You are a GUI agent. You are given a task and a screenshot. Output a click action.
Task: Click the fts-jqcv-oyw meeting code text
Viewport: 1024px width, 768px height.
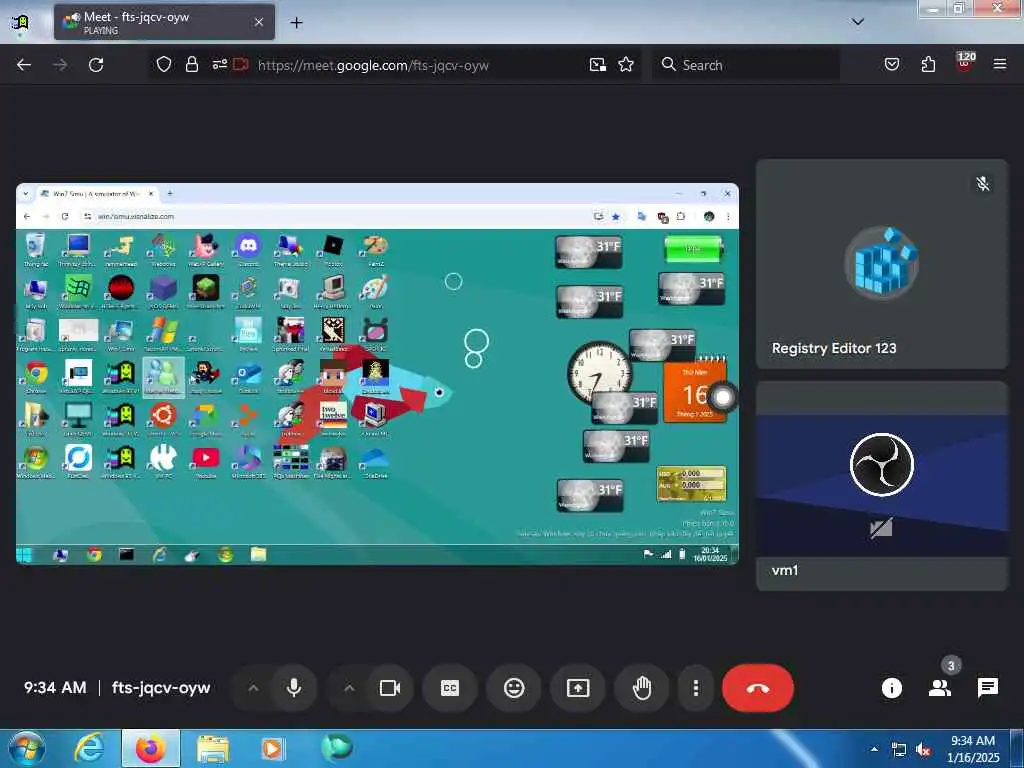[x=161, y=688]
